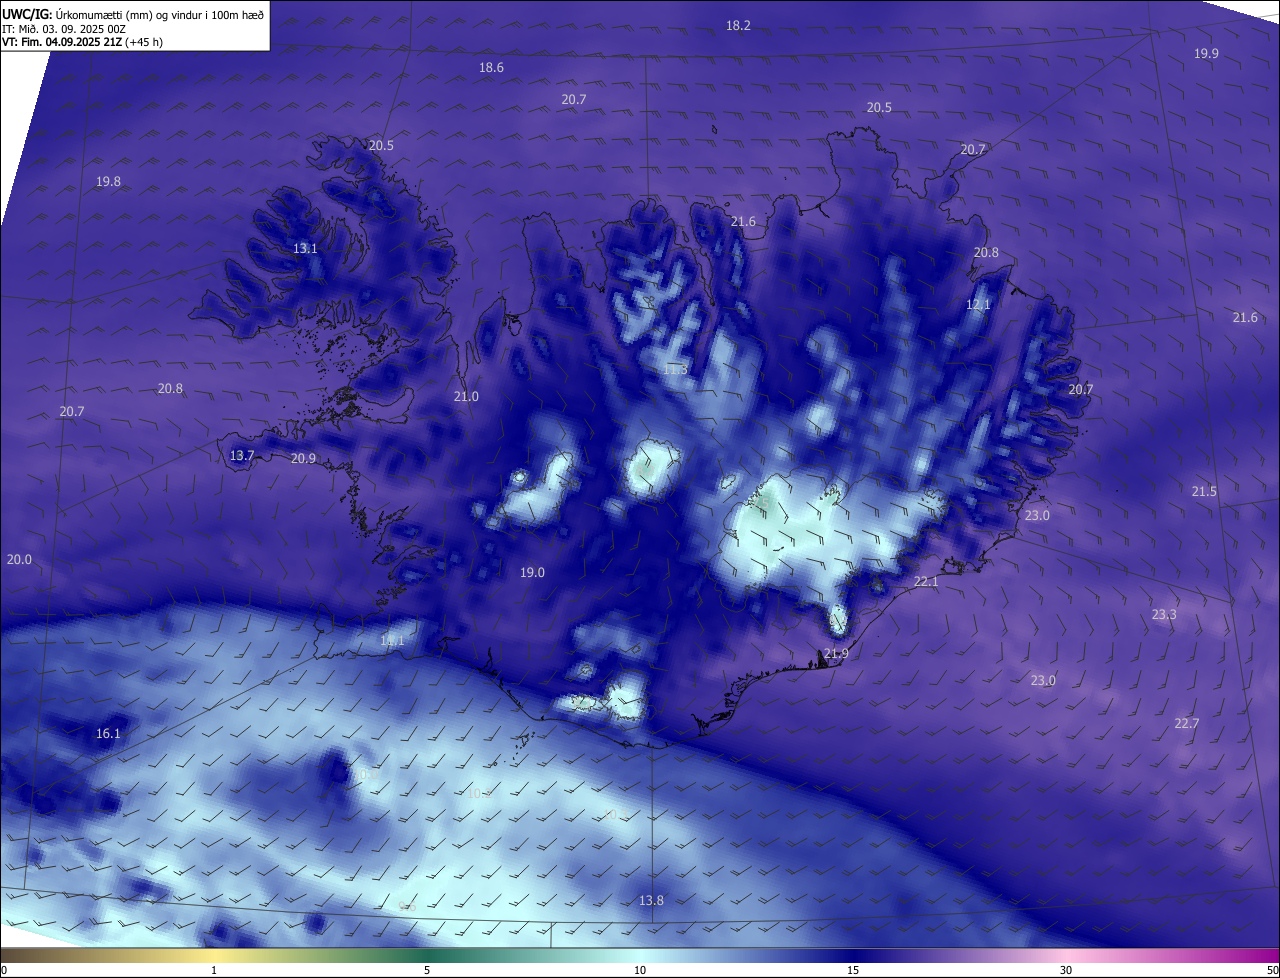Click the 11.3 value label
Screen dimensions: 1280x978
click(675, 369)
